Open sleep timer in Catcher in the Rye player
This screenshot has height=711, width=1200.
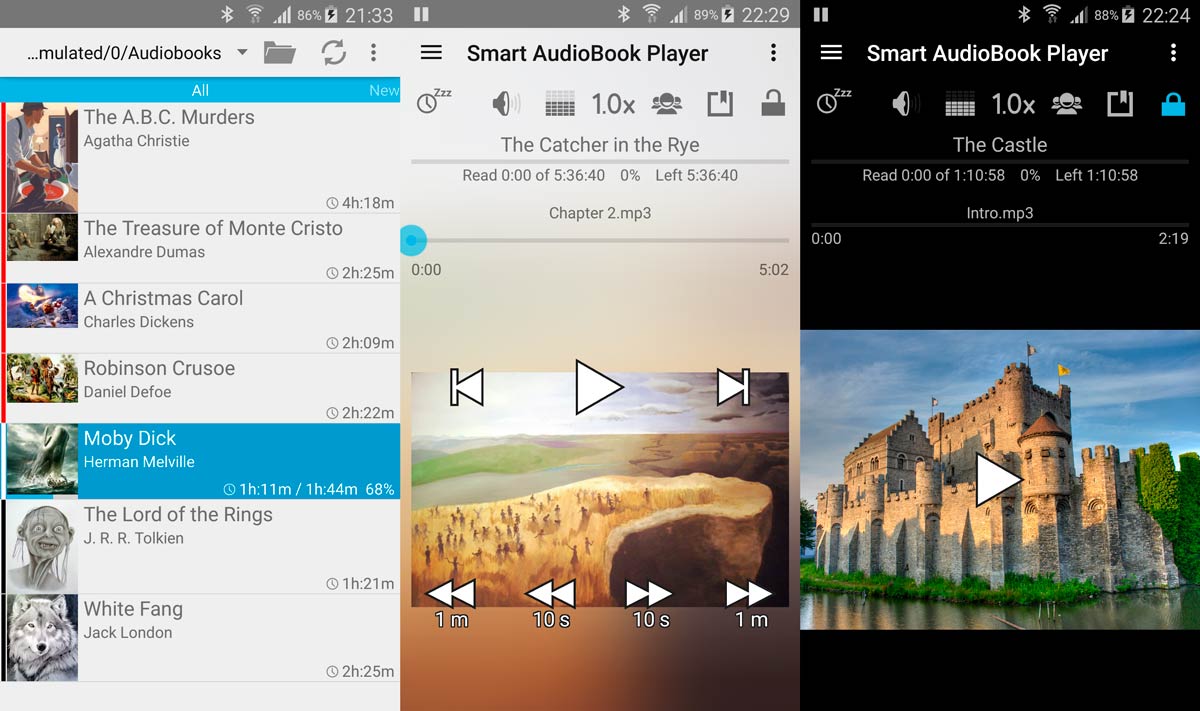pyautogui.click(x=433, y=102)
